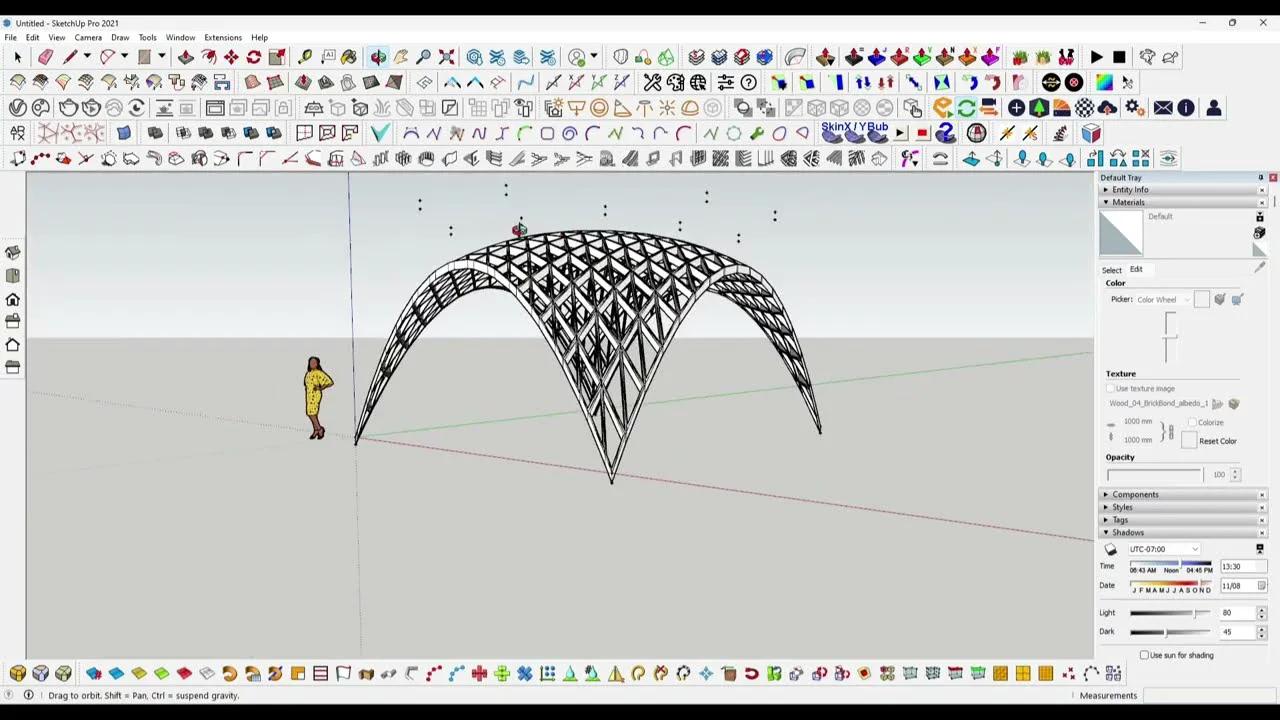
Task: Activate the Orbit tool
Action: point(379,57)
